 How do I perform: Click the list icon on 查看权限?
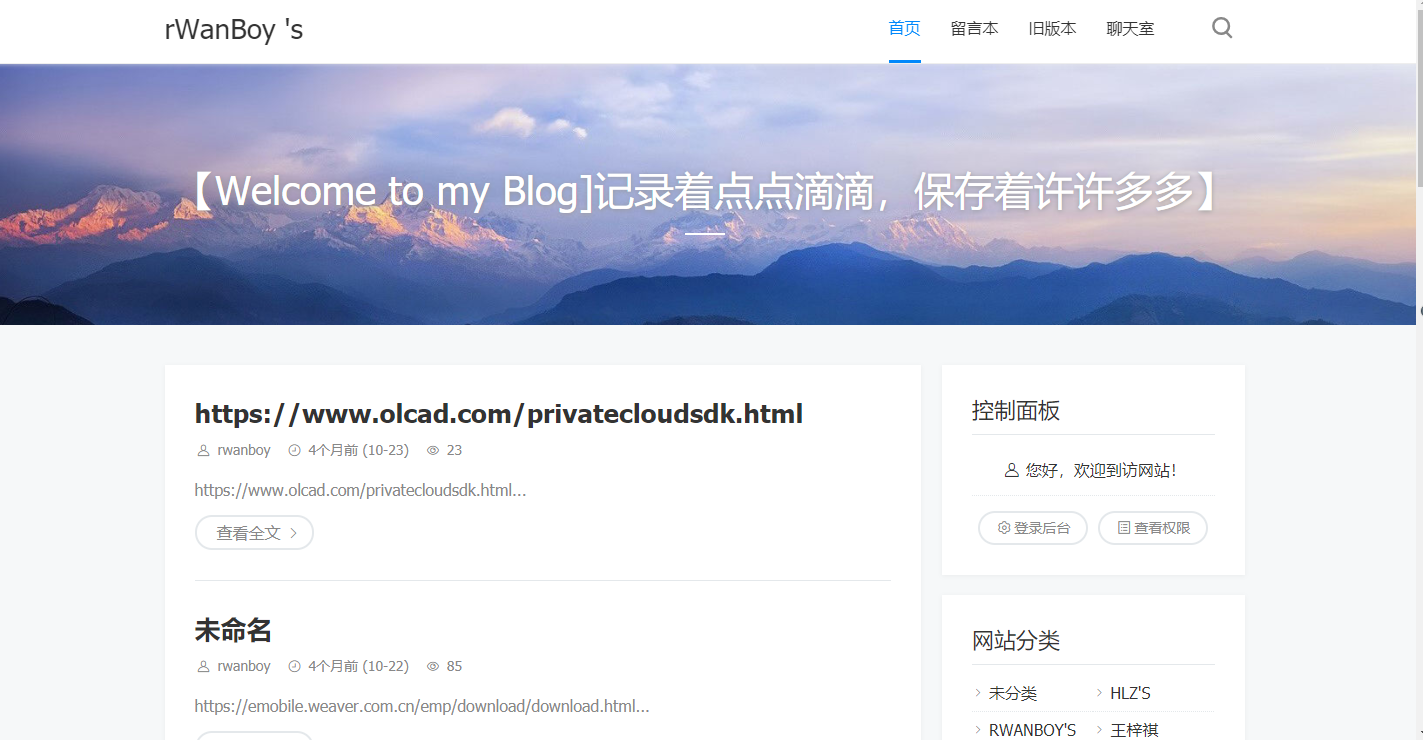coord(1124,528)
